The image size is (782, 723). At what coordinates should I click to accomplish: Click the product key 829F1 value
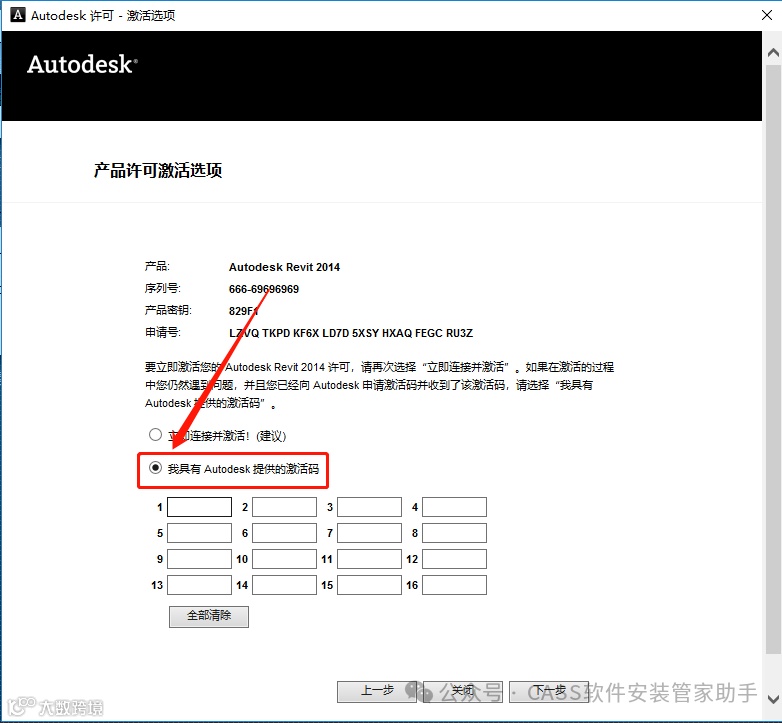tap(243, 311)
